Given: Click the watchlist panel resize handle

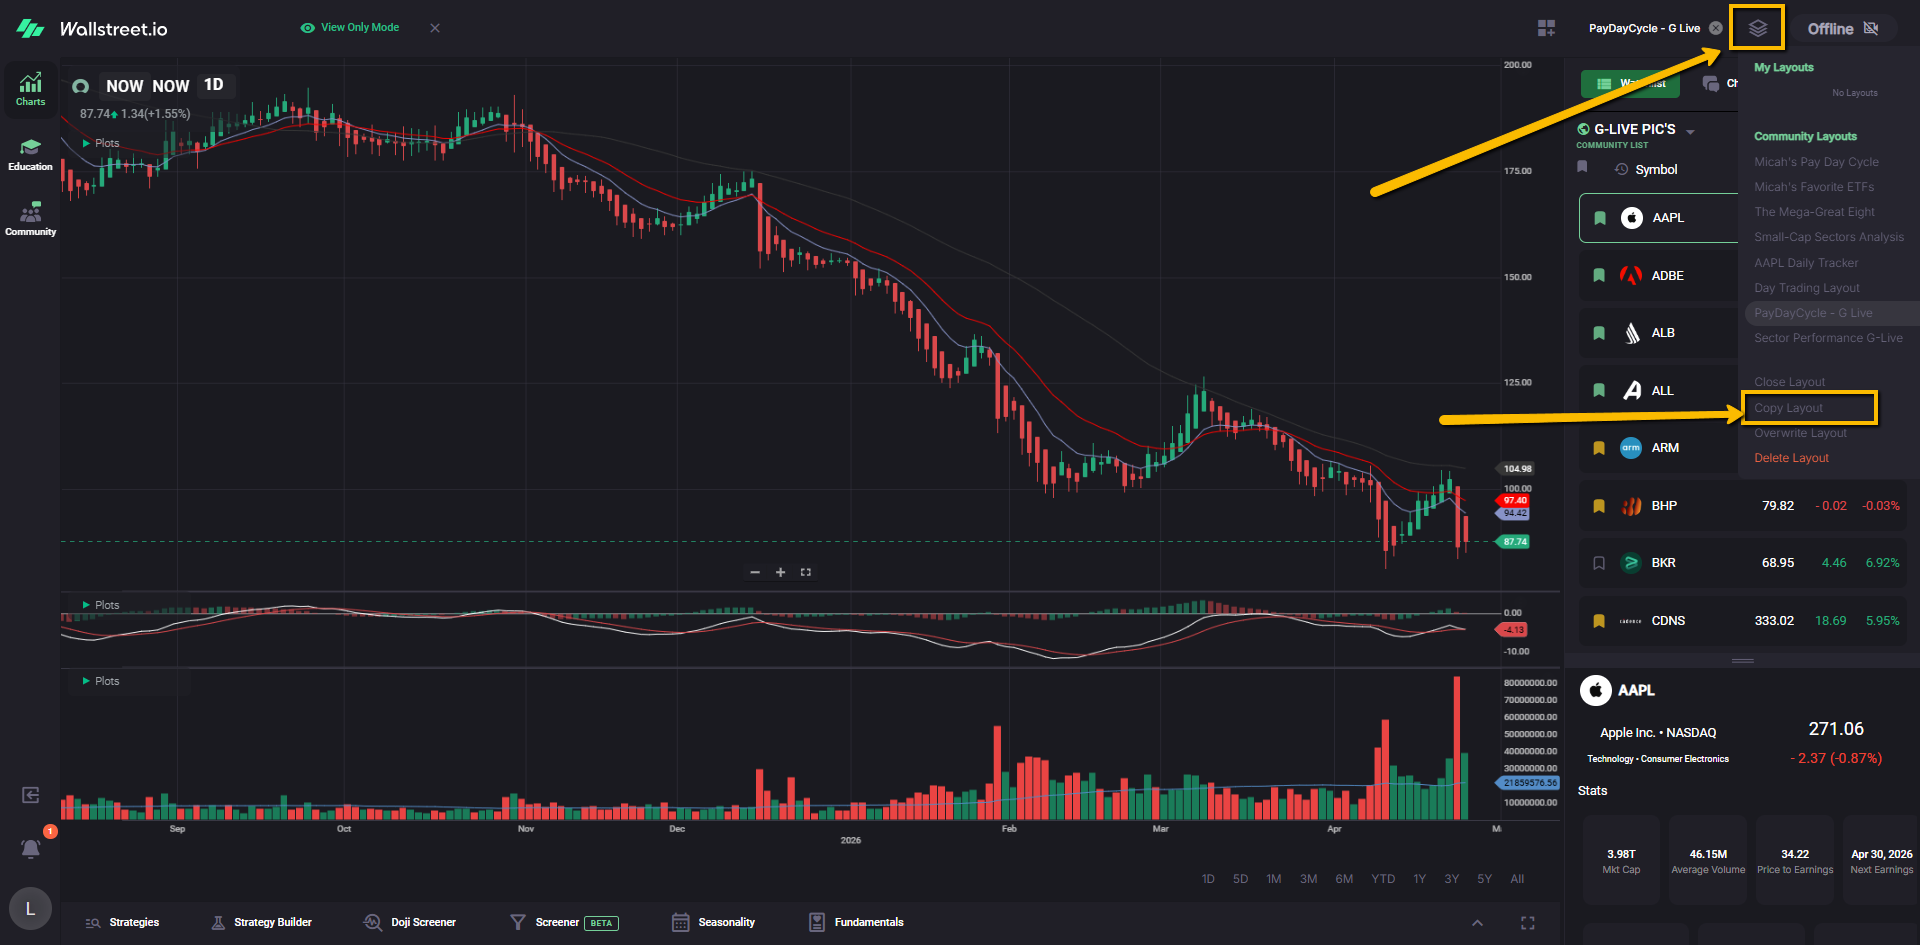Looking at the screenshot, I should (x=1742, y=661).
